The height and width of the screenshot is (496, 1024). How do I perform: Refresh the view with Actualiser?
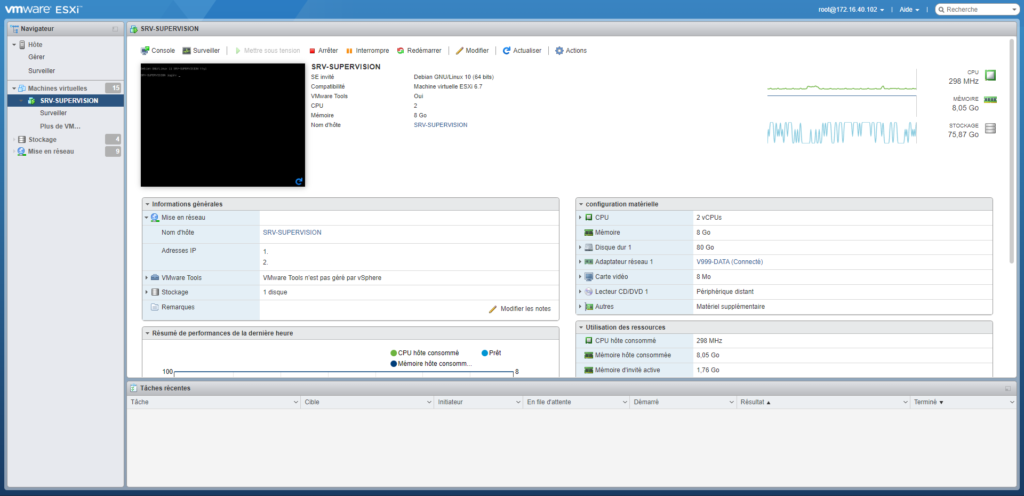coord(522,50)
